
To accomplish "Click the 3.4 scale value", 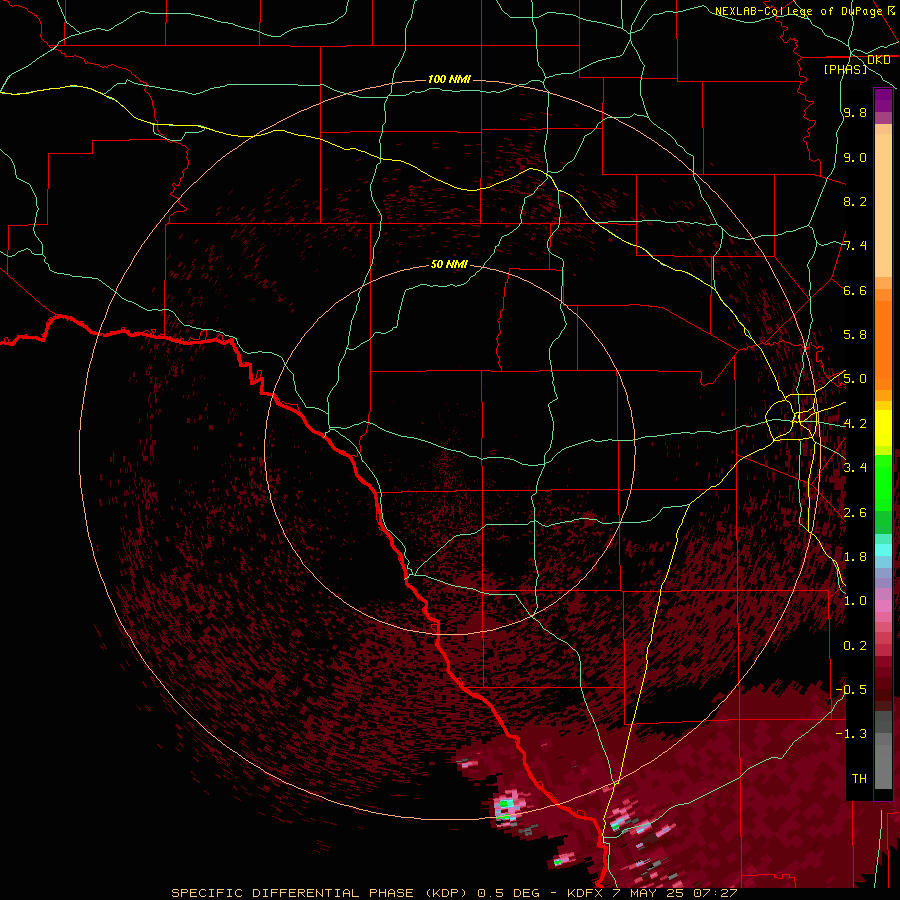I will click(855, 468).
